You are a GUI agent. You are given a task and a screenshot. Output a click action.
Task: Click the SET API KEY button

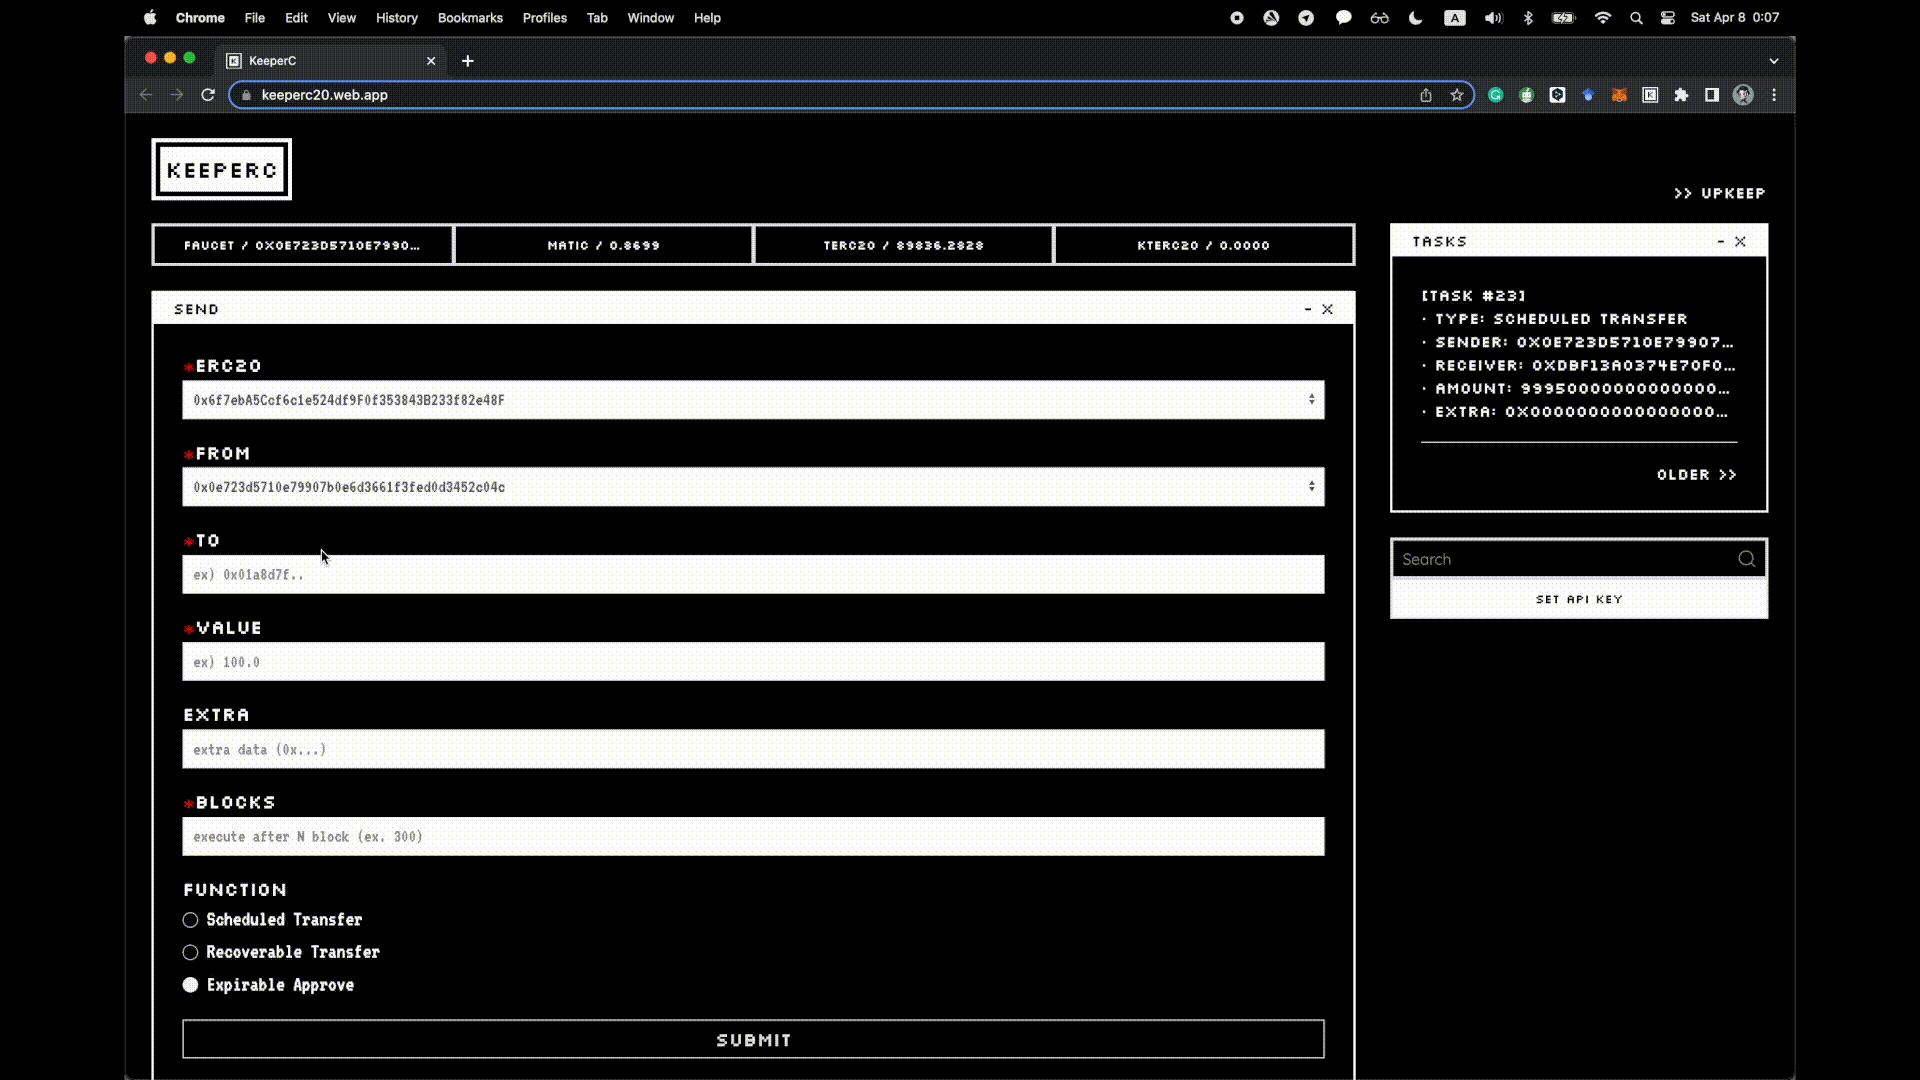(1578, 599)
